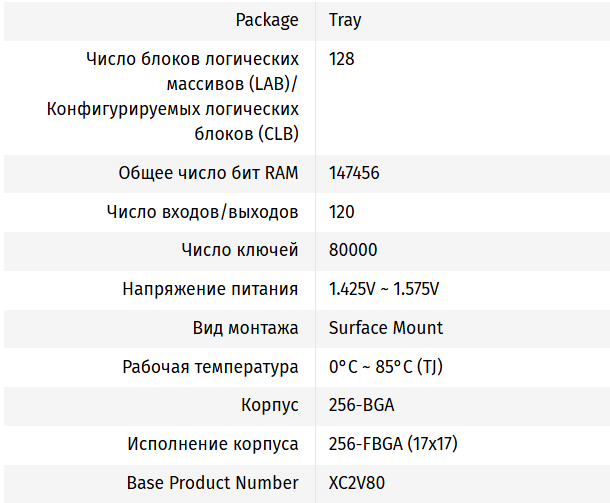The image size is (610, 503).
Task: Select the value 128 in table
Action: [341, 59]
